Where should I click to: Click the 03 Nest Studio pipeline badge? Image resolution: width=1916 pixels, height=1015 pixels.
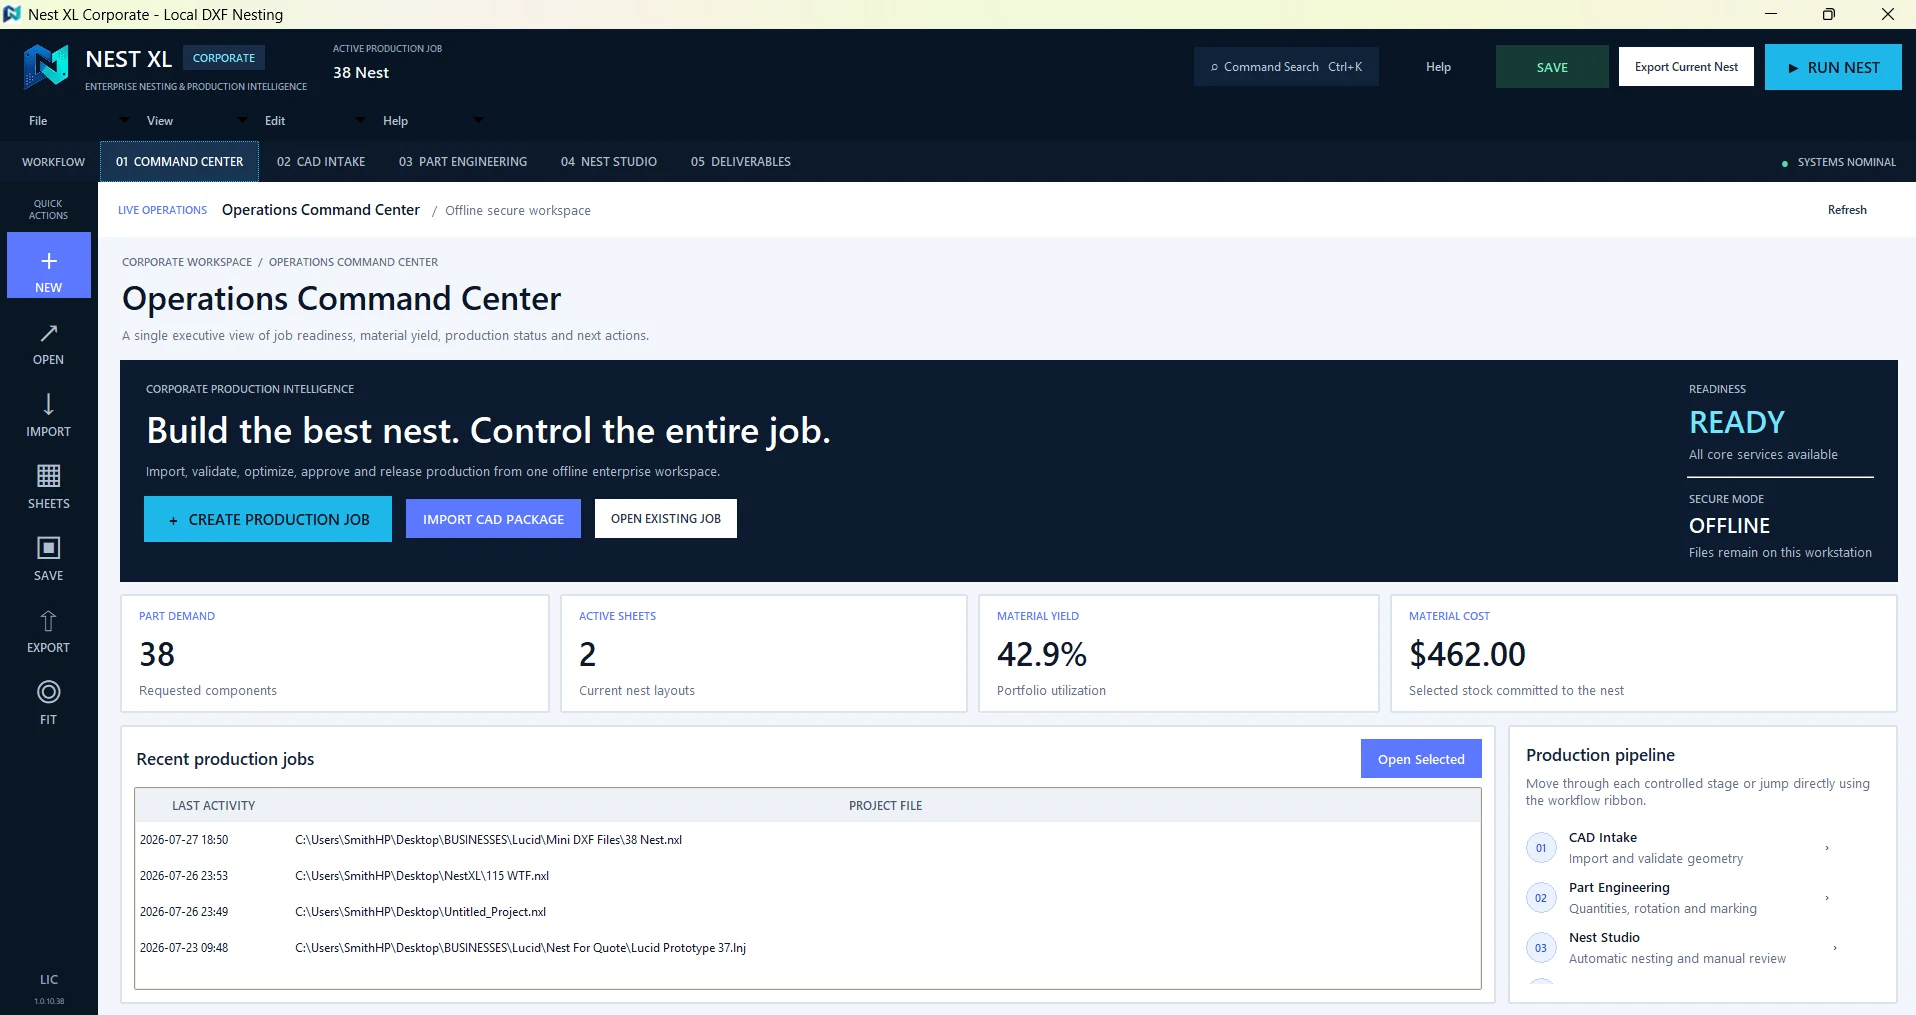click(x=1541, y=948)
